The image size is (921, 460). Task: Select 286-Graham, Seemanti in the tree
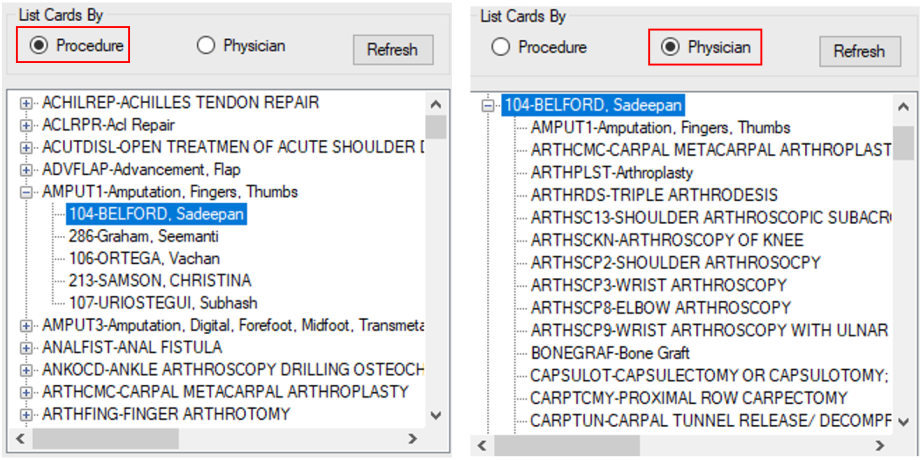click(143, 236)
